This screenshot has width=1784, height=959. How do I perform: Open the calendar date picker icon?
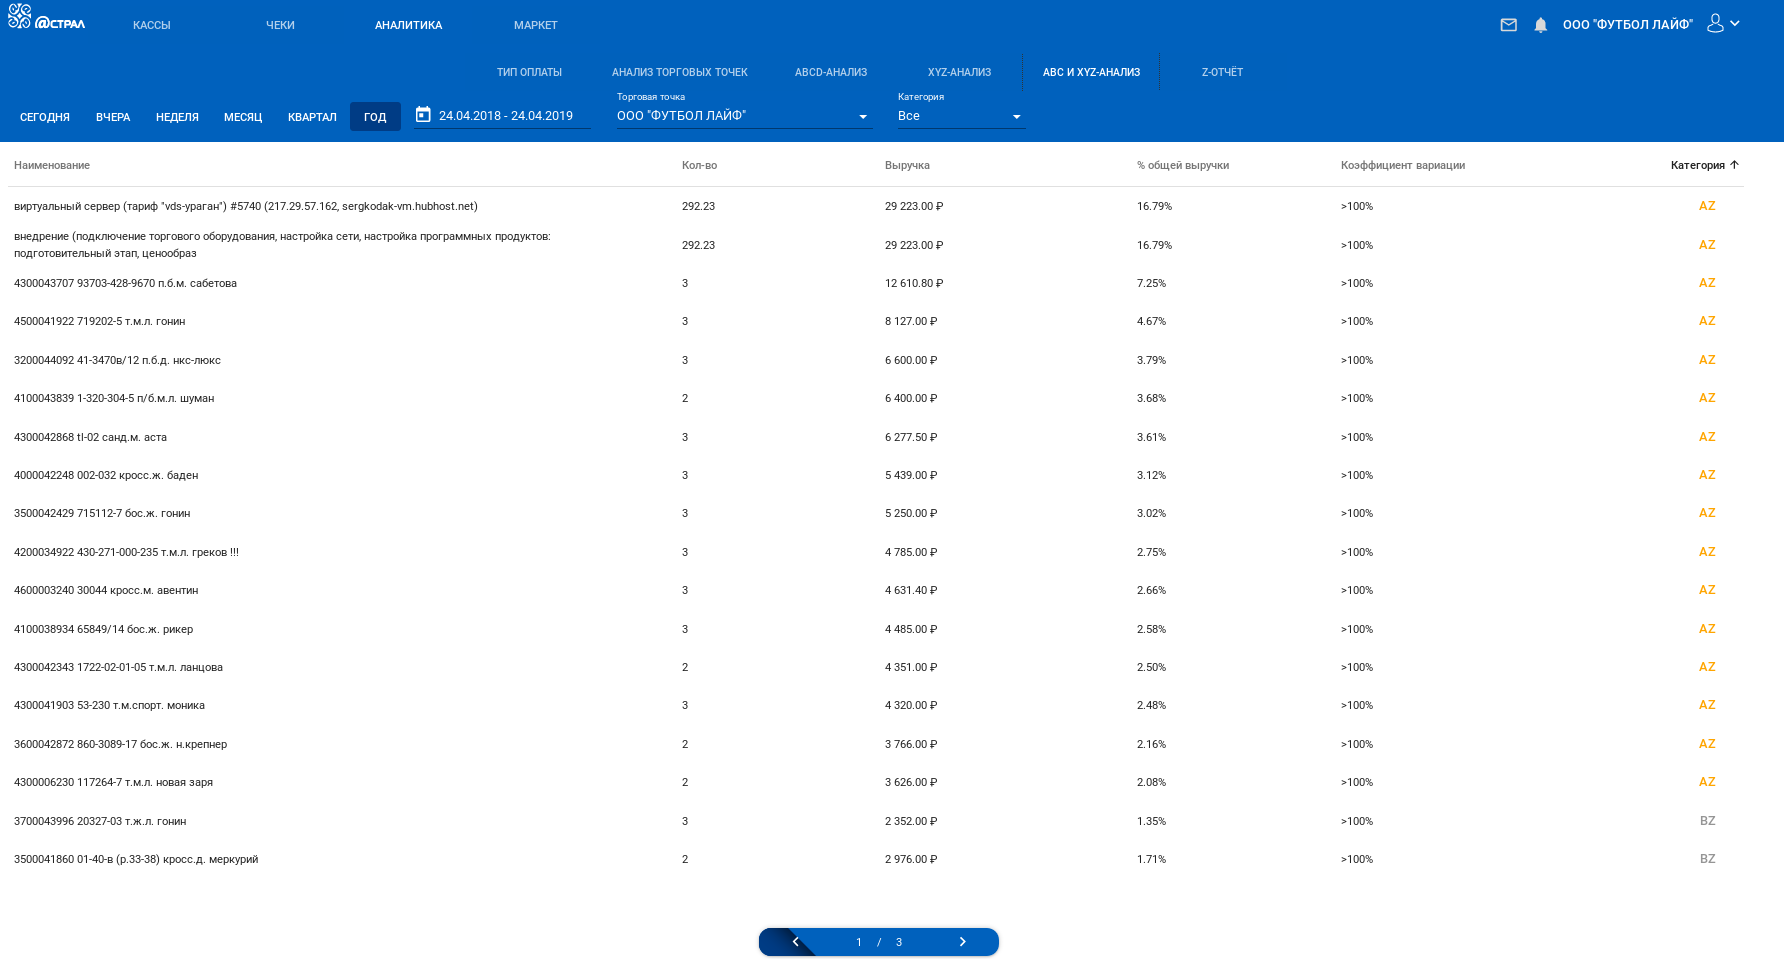tap(423, 115)
